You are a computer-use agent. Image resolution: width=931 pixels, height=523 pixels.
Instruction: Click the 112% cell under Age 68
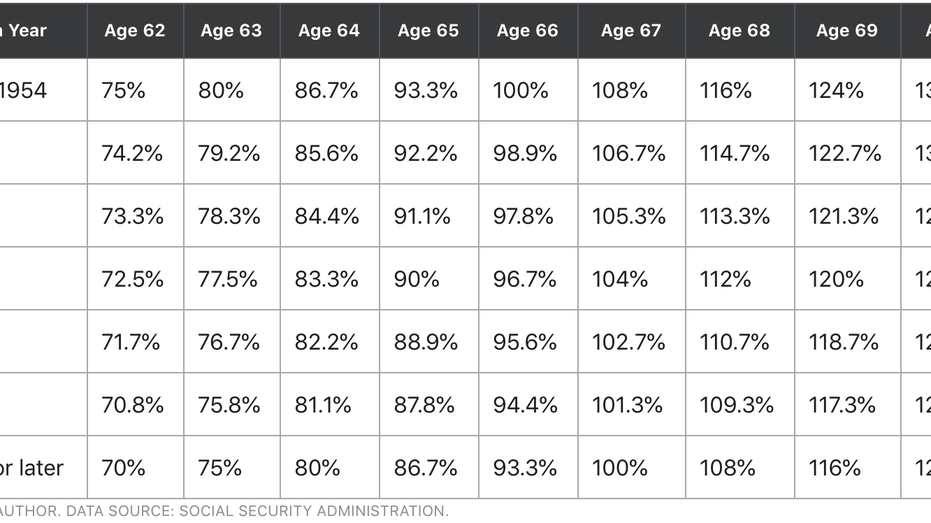click(725, 279)
